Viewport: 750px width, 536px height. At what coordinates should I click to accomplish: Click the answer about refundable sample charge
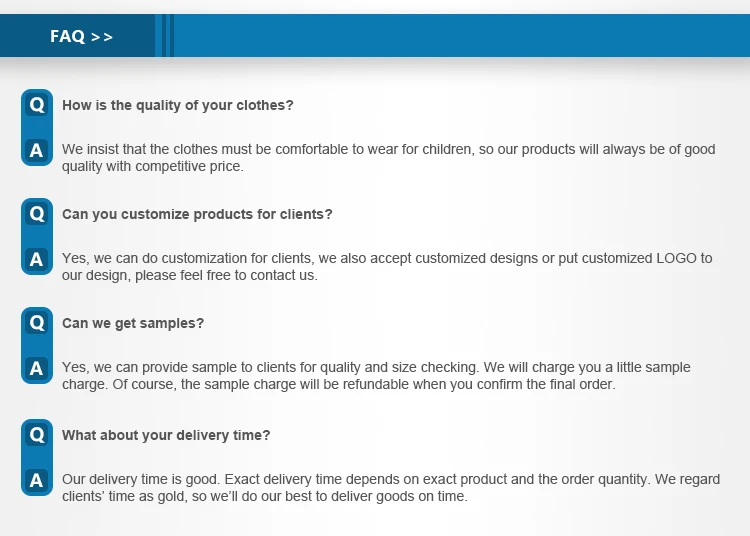click(x=376, y=376)
